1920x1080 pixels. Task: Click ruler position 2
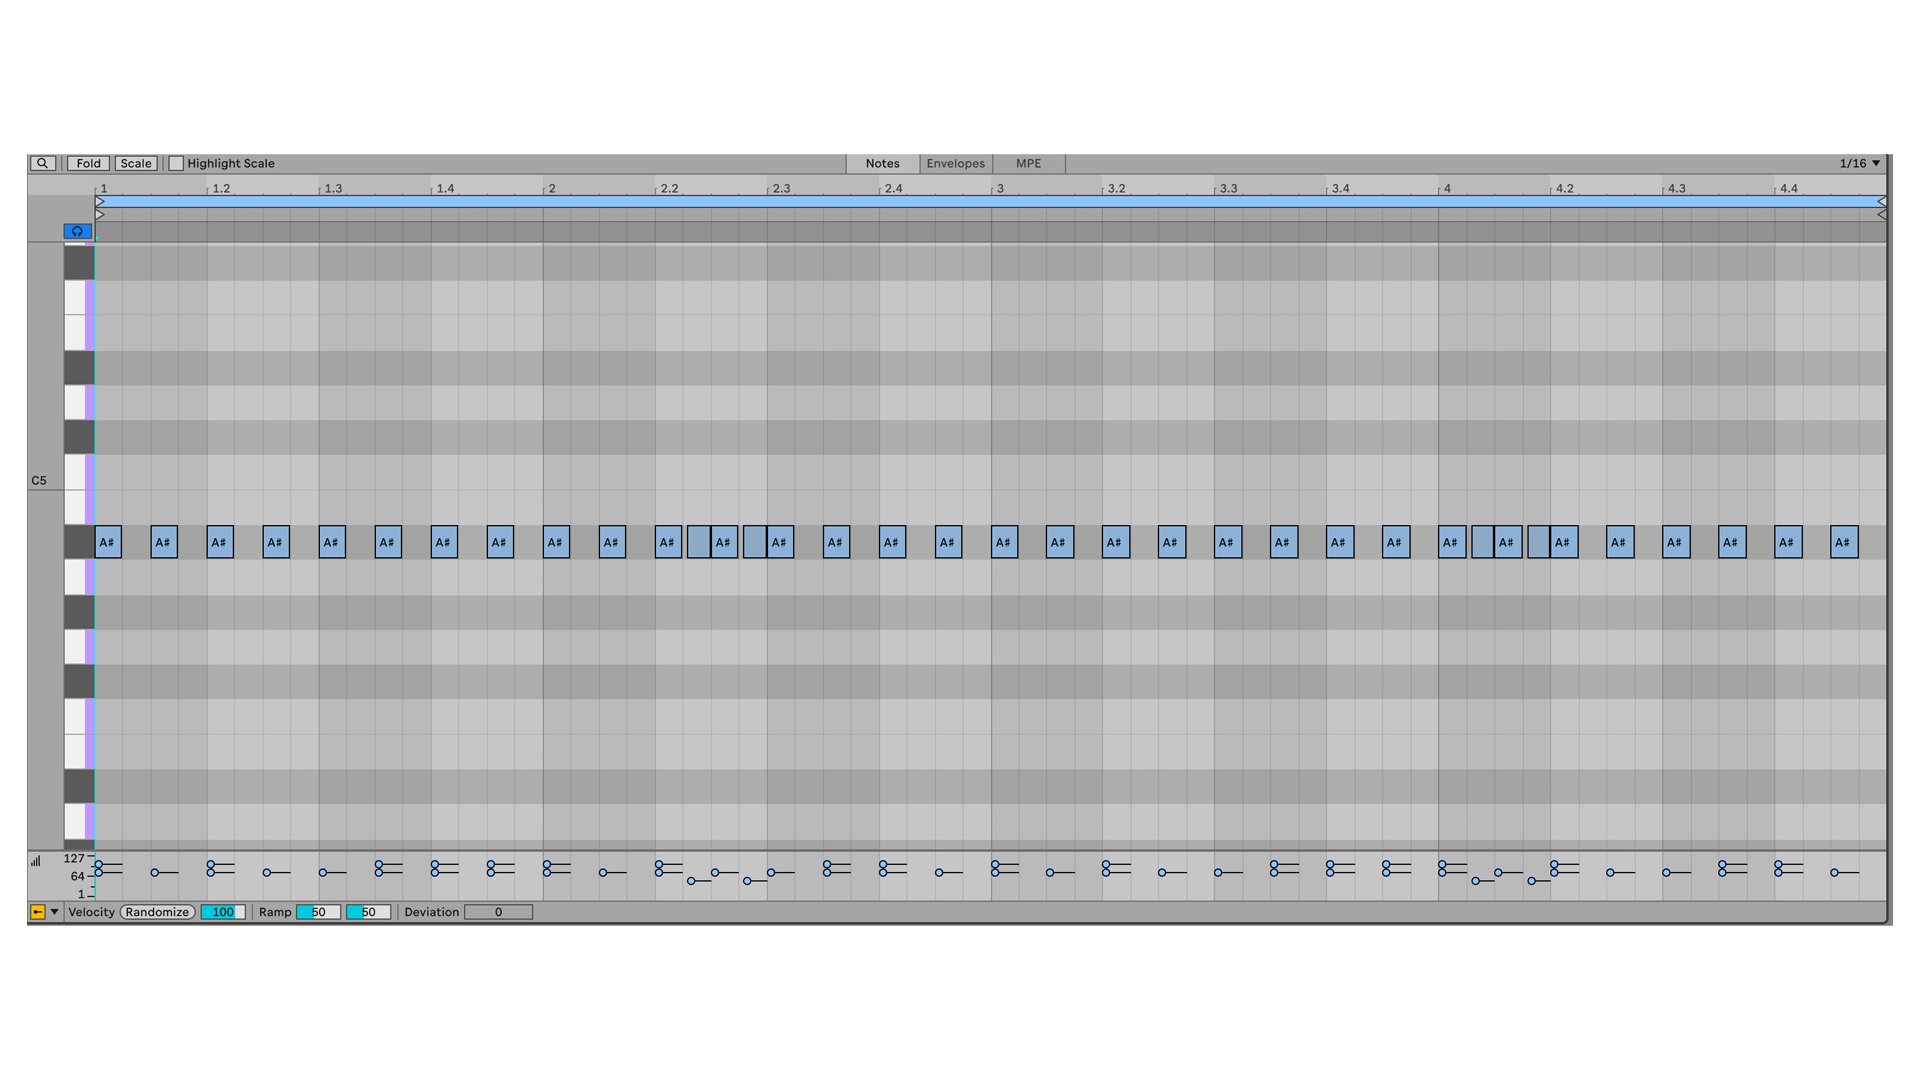coord(552,188)
